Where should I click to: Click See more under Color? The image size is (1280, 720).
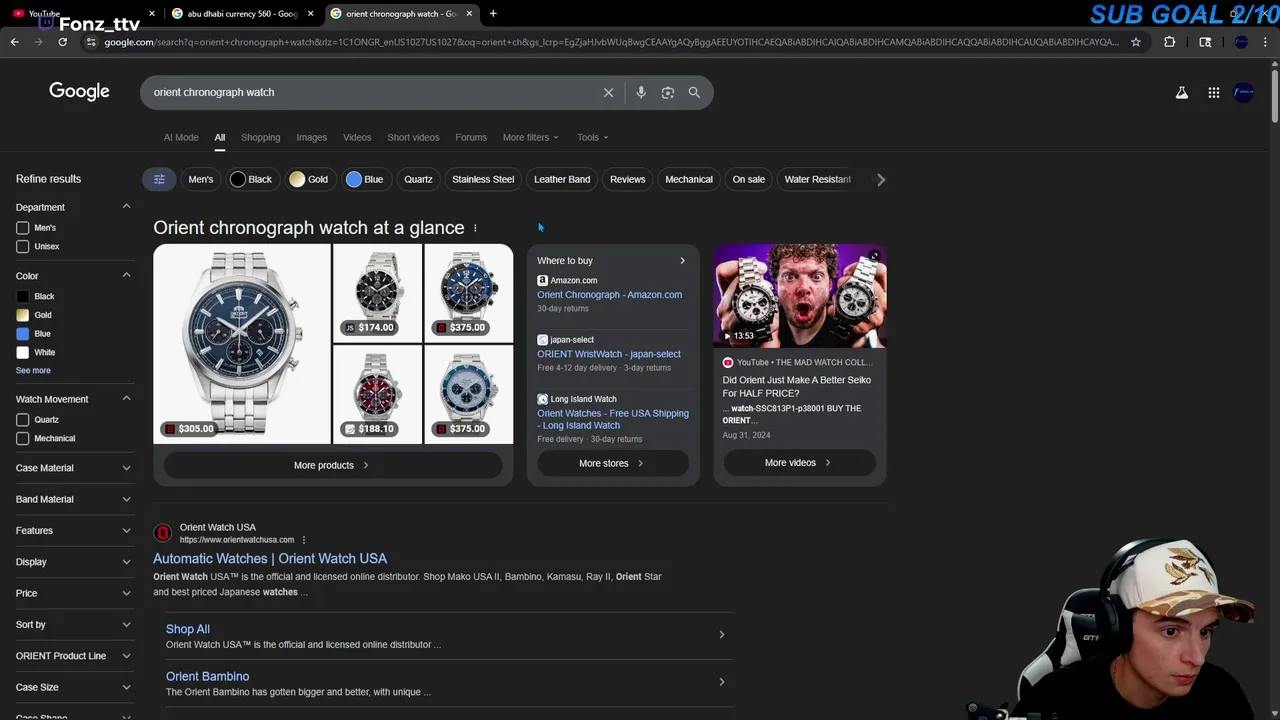coord(33,370)
